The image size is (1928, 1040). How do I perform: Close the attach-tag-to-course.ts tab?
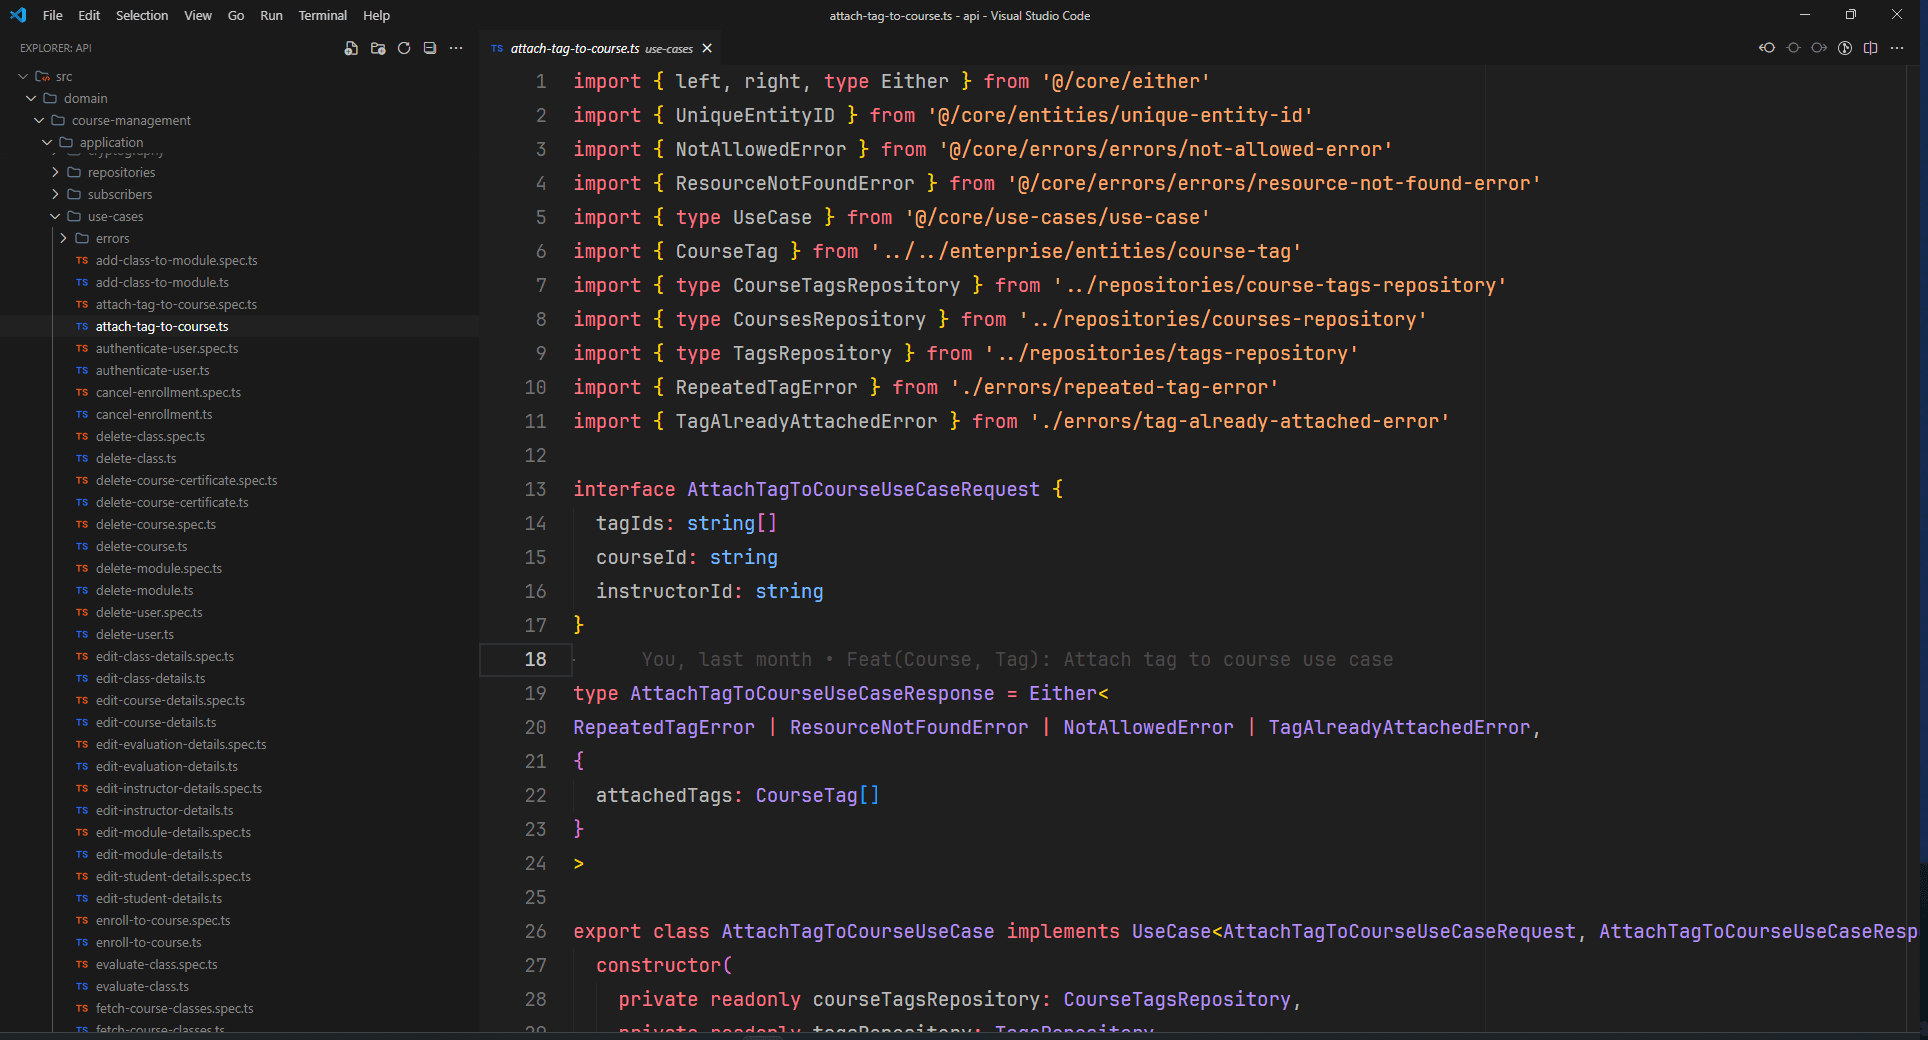click(x=707, y=48)
